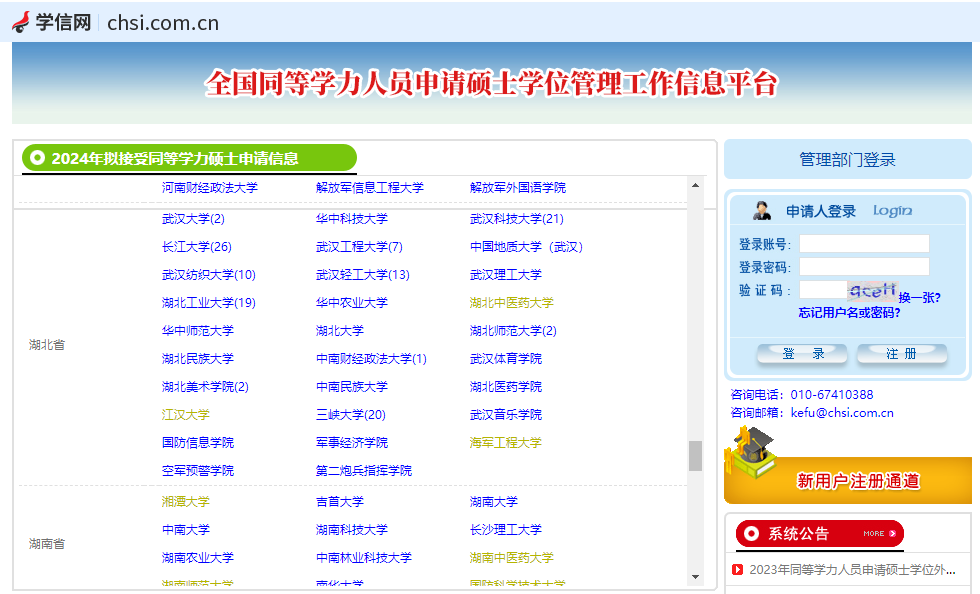
Task: Click the captcha verification image
Action: [x=872, y=290]
